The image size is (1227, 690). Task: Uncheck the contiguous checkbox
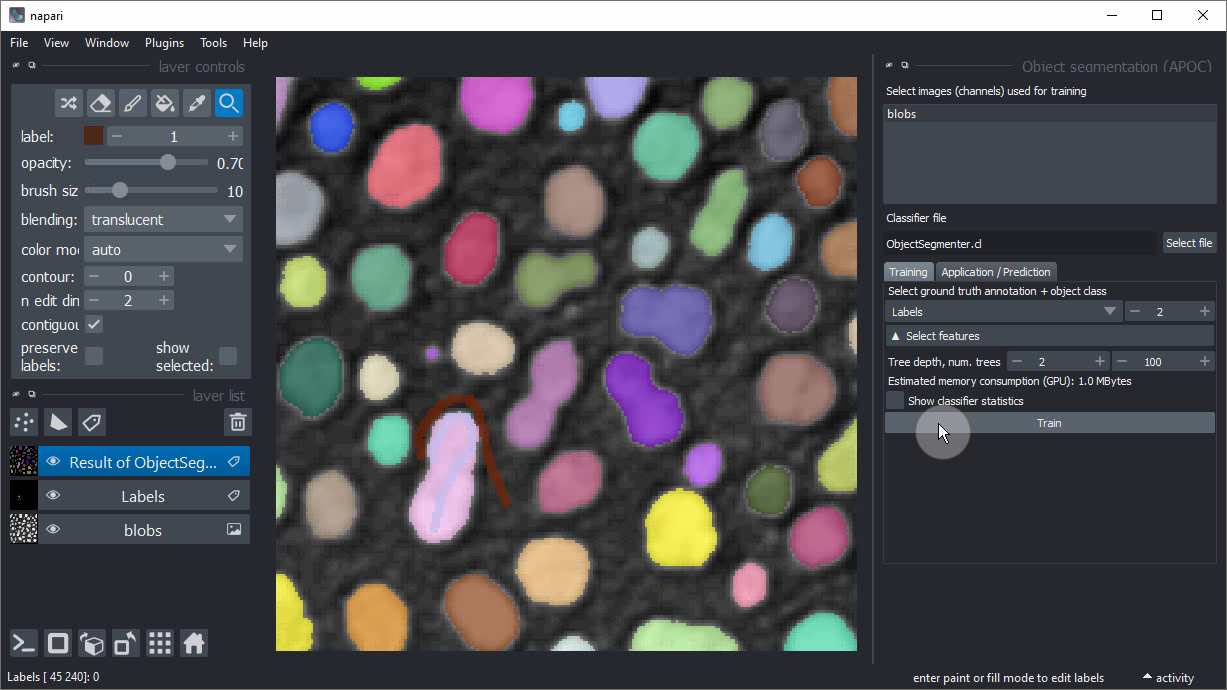93,325
